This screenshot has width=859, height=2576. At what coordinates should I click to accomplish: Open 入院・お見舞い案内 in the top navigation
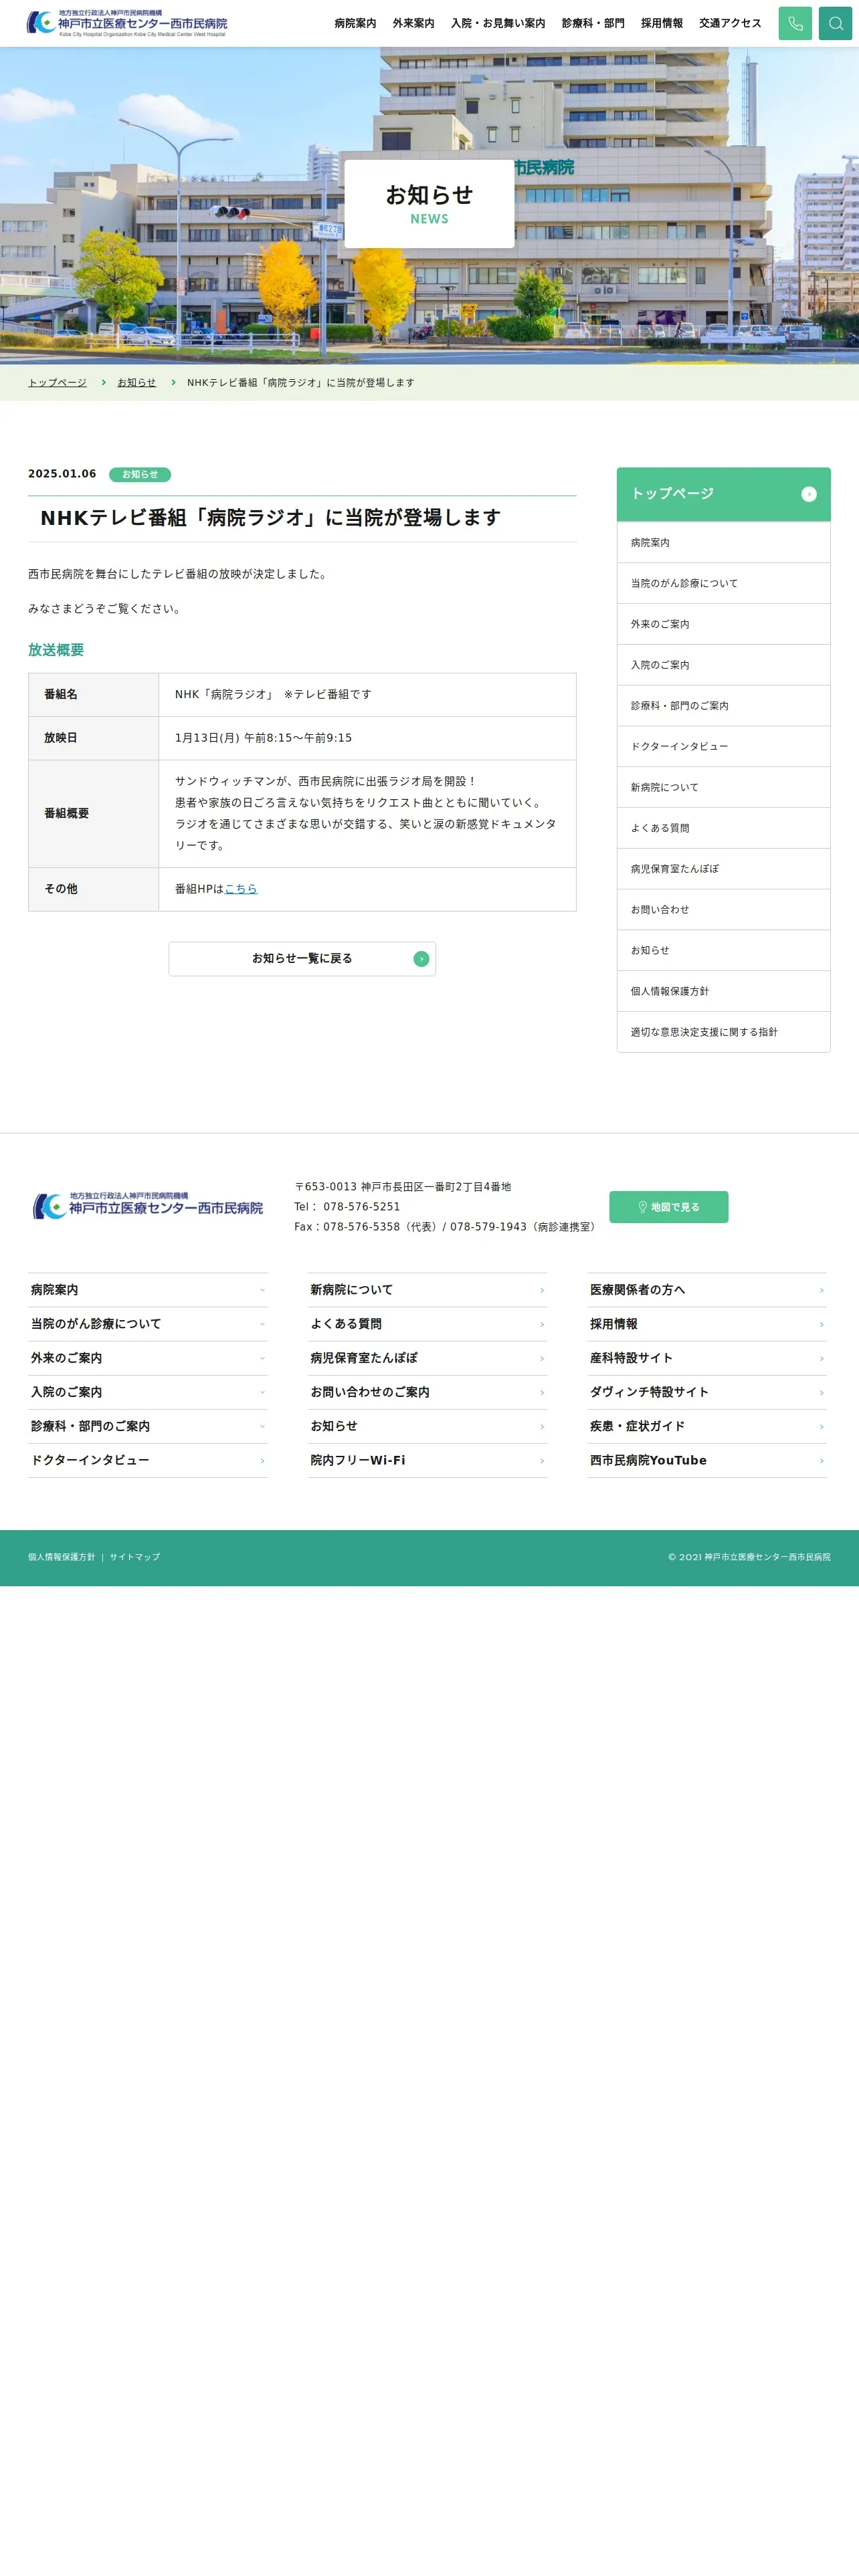(498, 23)
